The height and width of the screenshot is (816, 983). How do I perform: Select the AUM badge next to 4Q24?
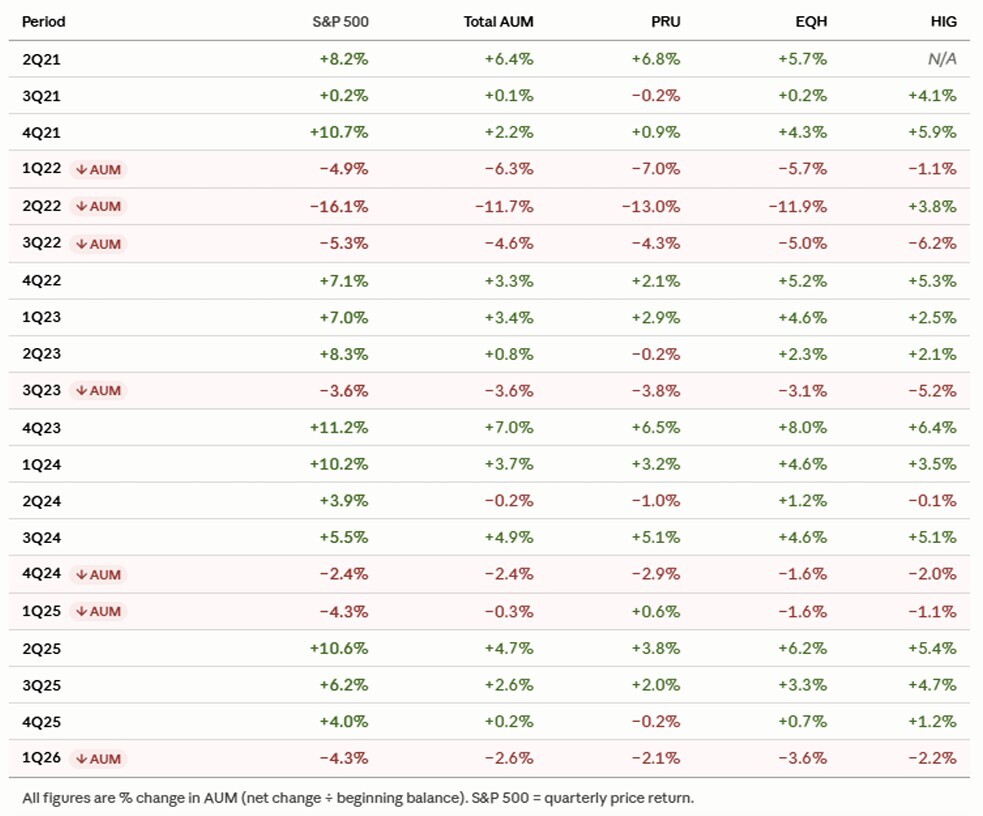[x=98, y=574]
